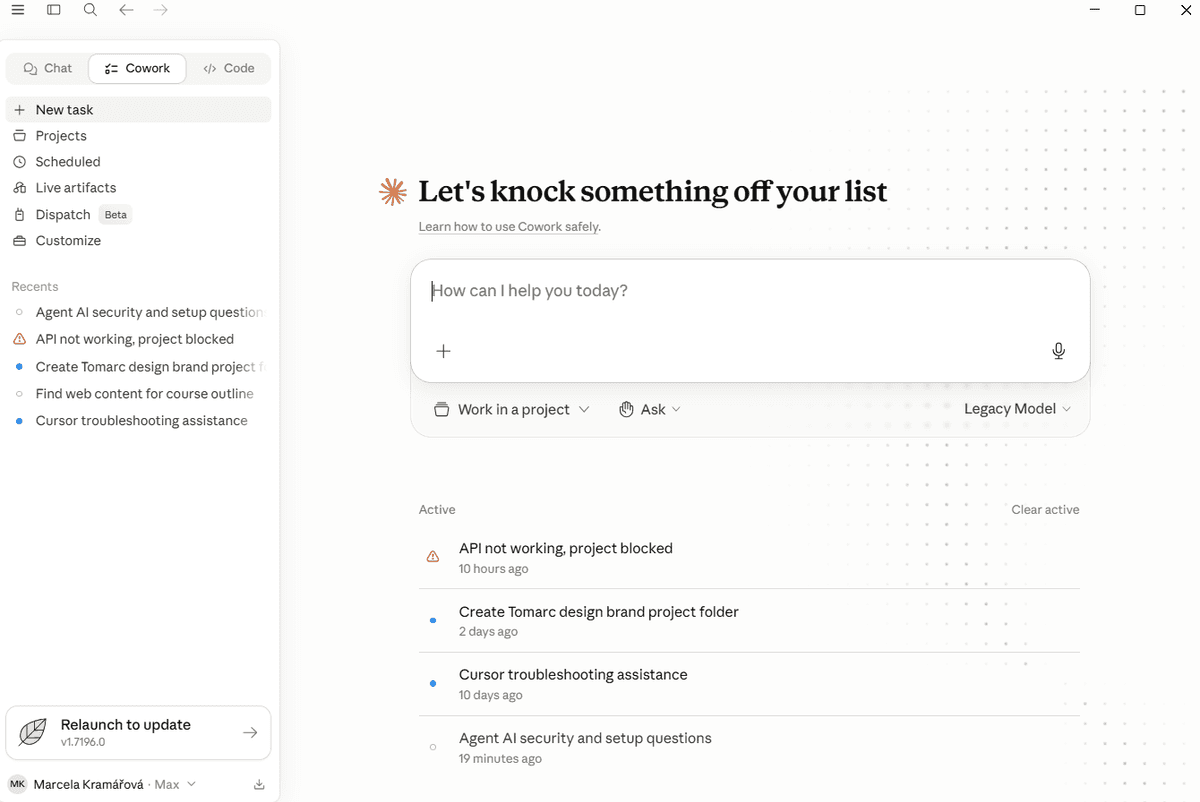Open the Ask mode dropdown
The image size is (1200, 802).
[x=650, y=410]
